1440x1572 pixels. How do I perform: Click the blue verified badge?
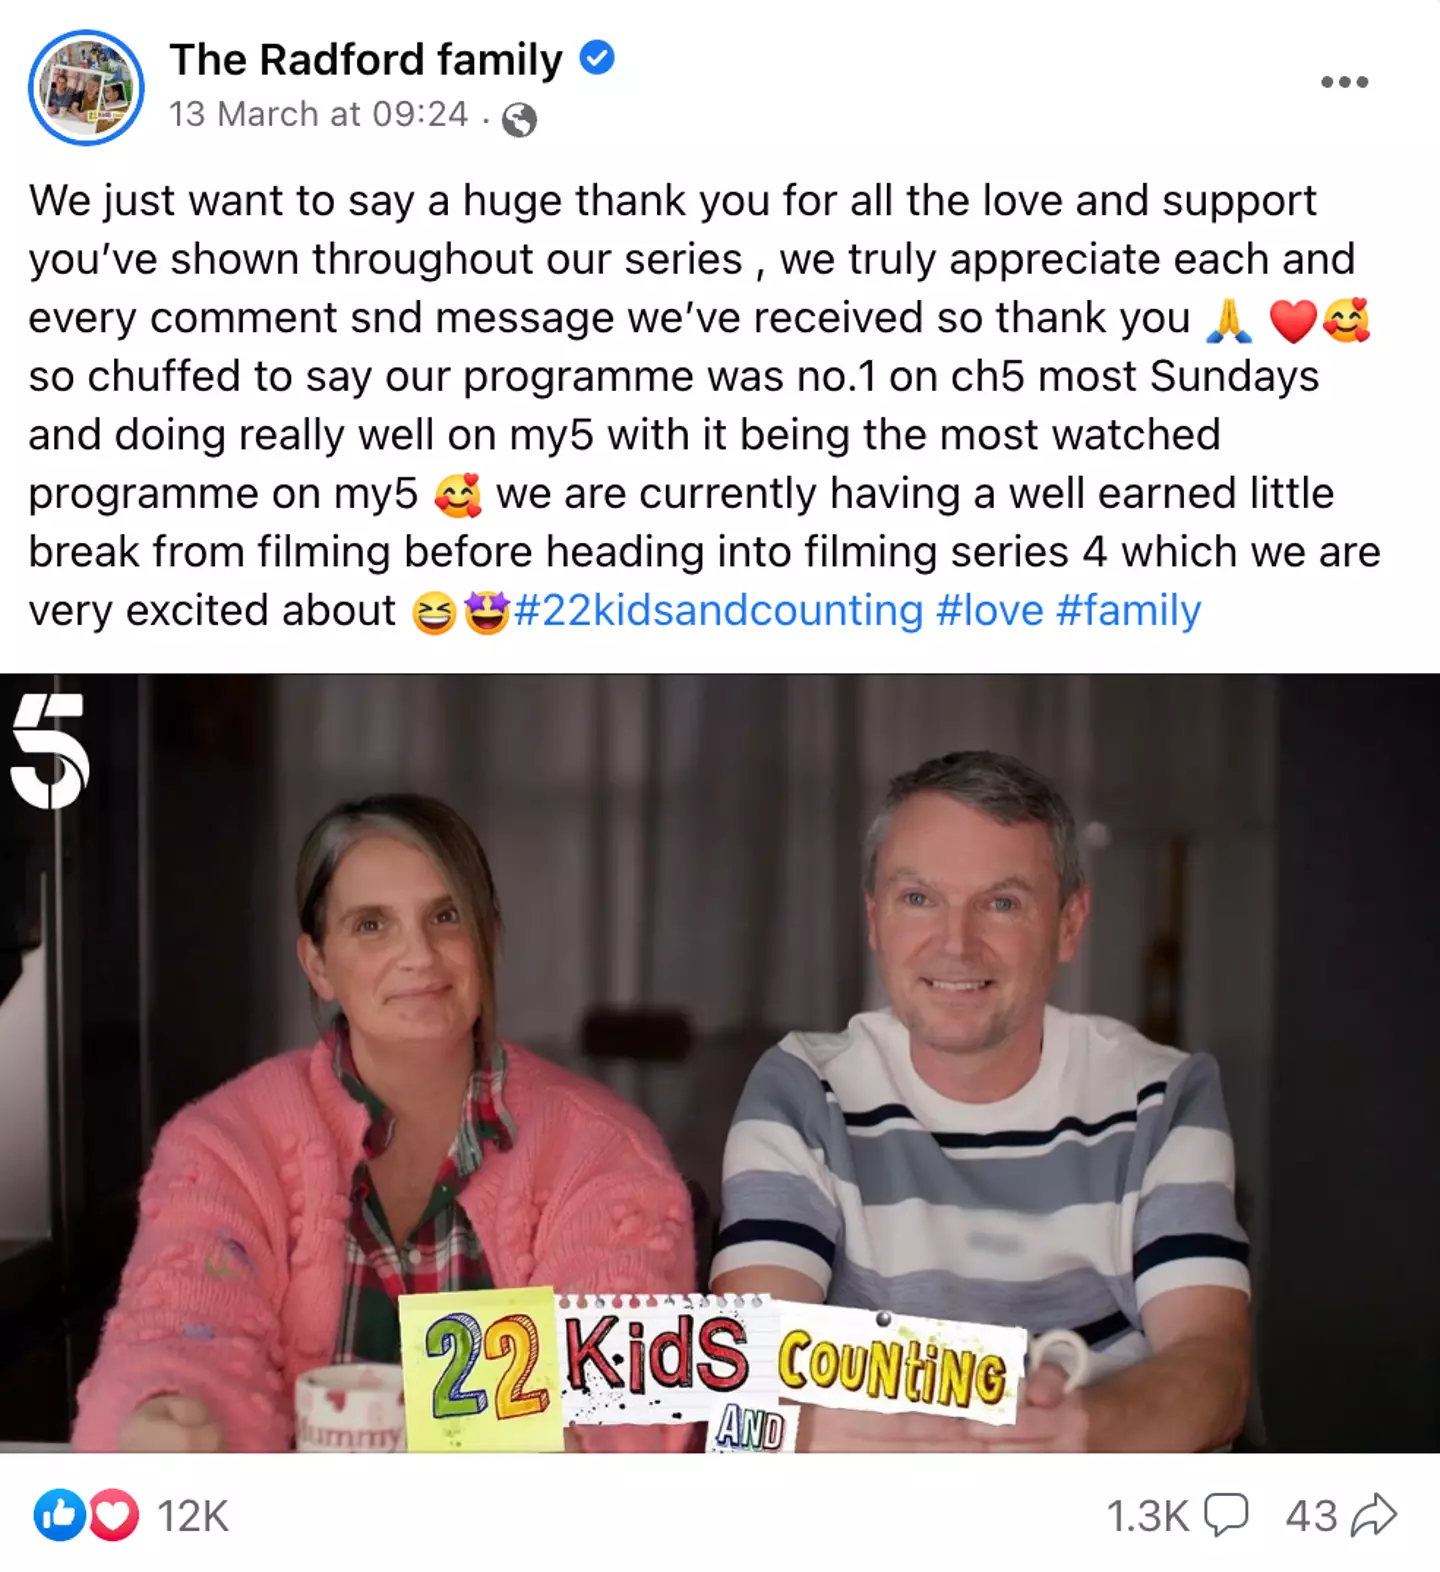click(597, 59)
